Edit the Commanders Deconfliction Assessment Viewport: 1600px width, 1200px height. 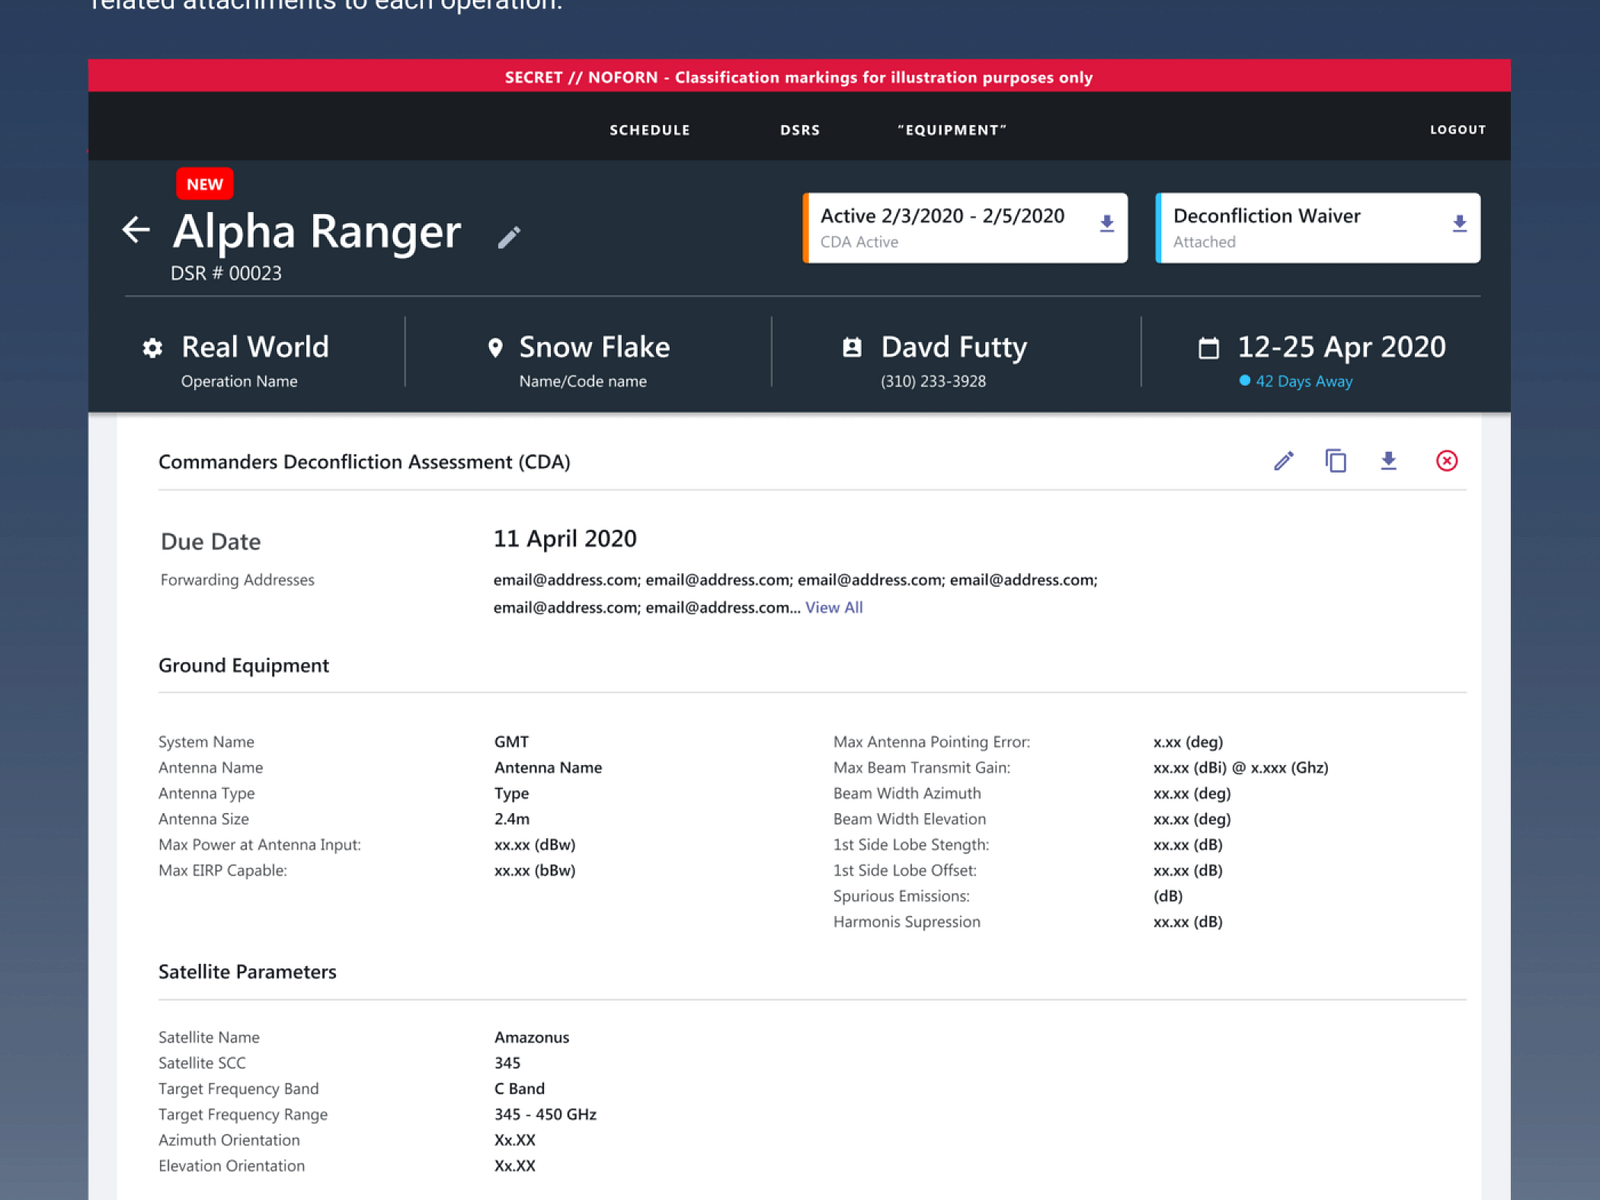click(x=1283, y=461)
